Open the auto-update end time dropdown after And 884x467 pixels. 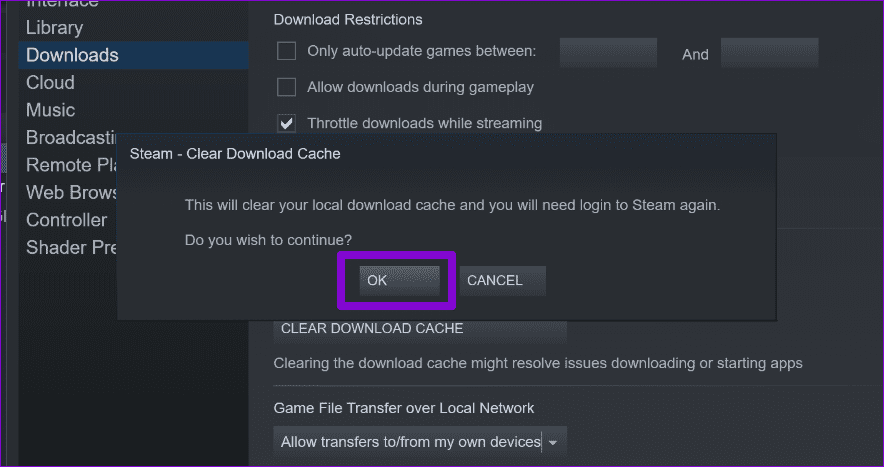click(769, 53)
